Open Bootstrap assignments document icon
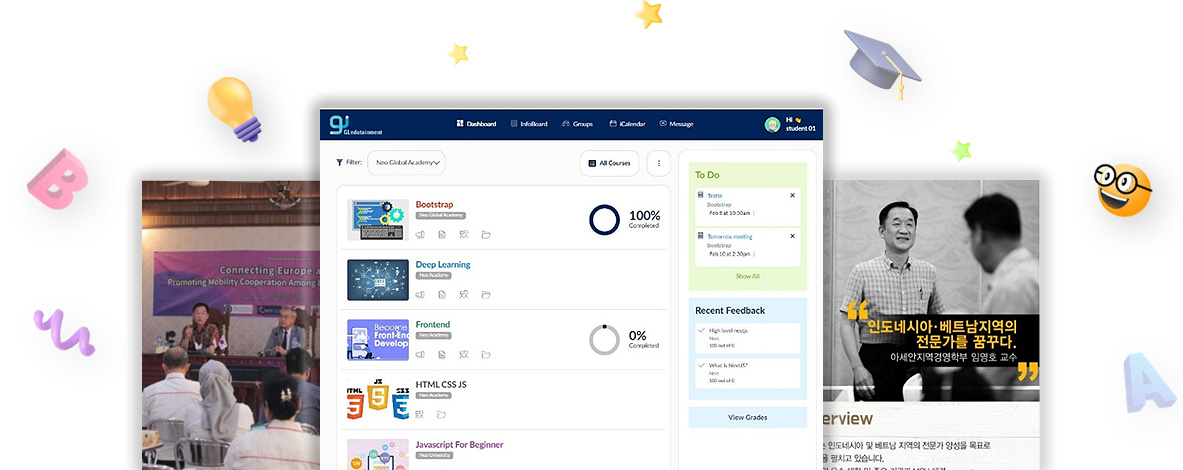This screenshot has height=470, width=1183. point(442,235)
